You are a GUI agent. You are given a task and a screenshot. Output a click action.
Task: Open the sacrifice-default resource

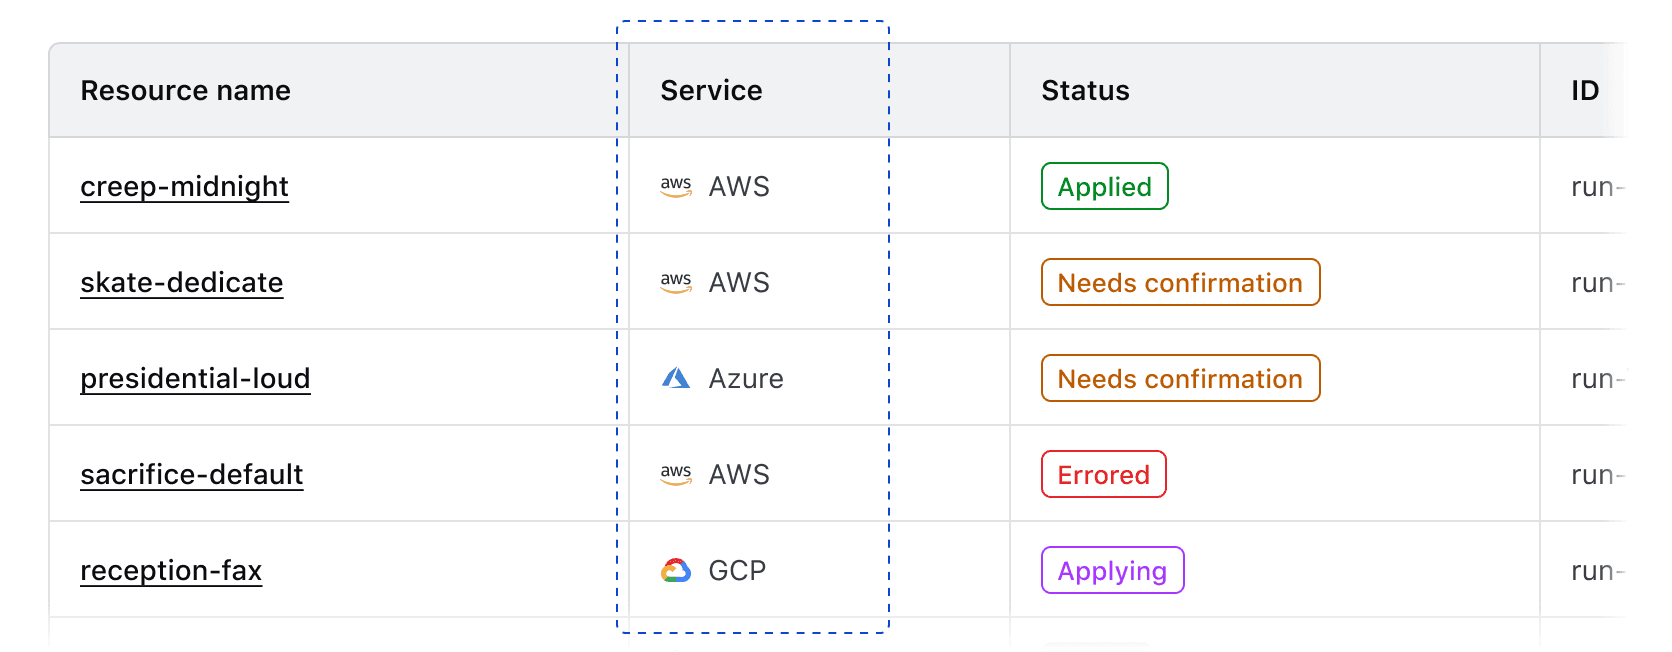[x=192, y=474]
